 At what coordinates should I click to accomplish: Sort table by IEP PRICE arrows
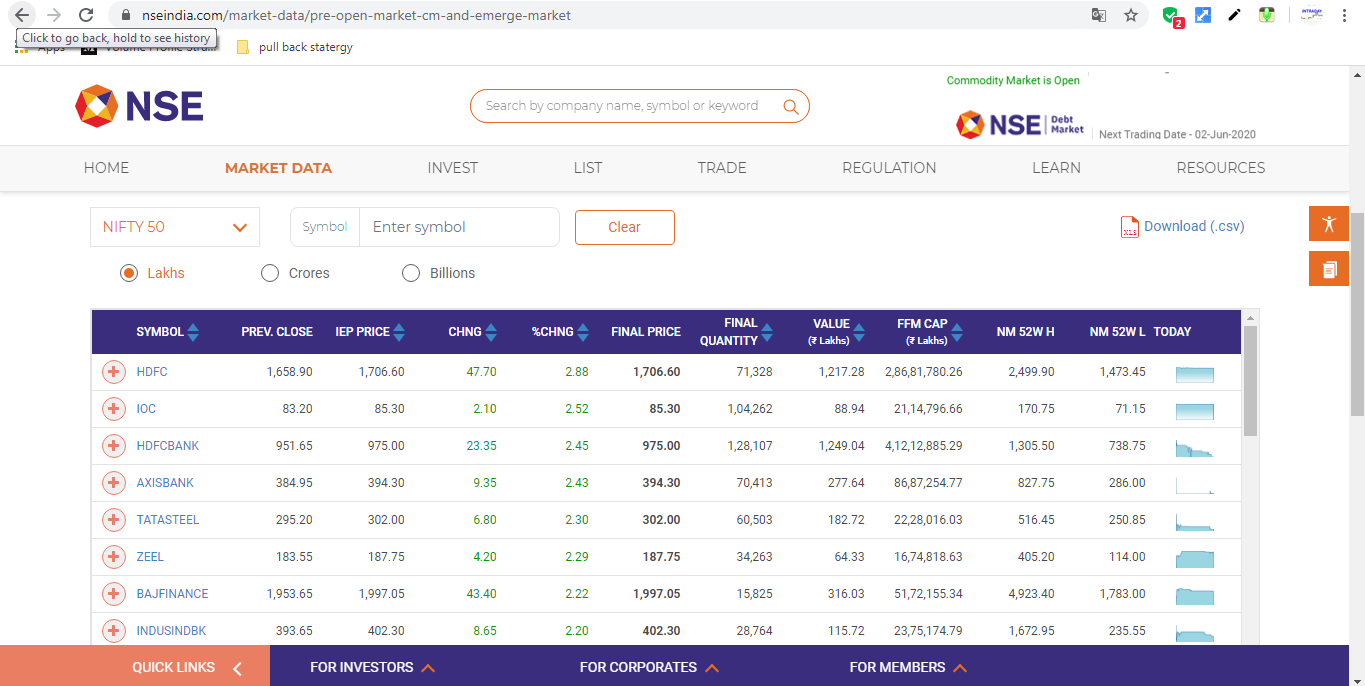point(399,332)
